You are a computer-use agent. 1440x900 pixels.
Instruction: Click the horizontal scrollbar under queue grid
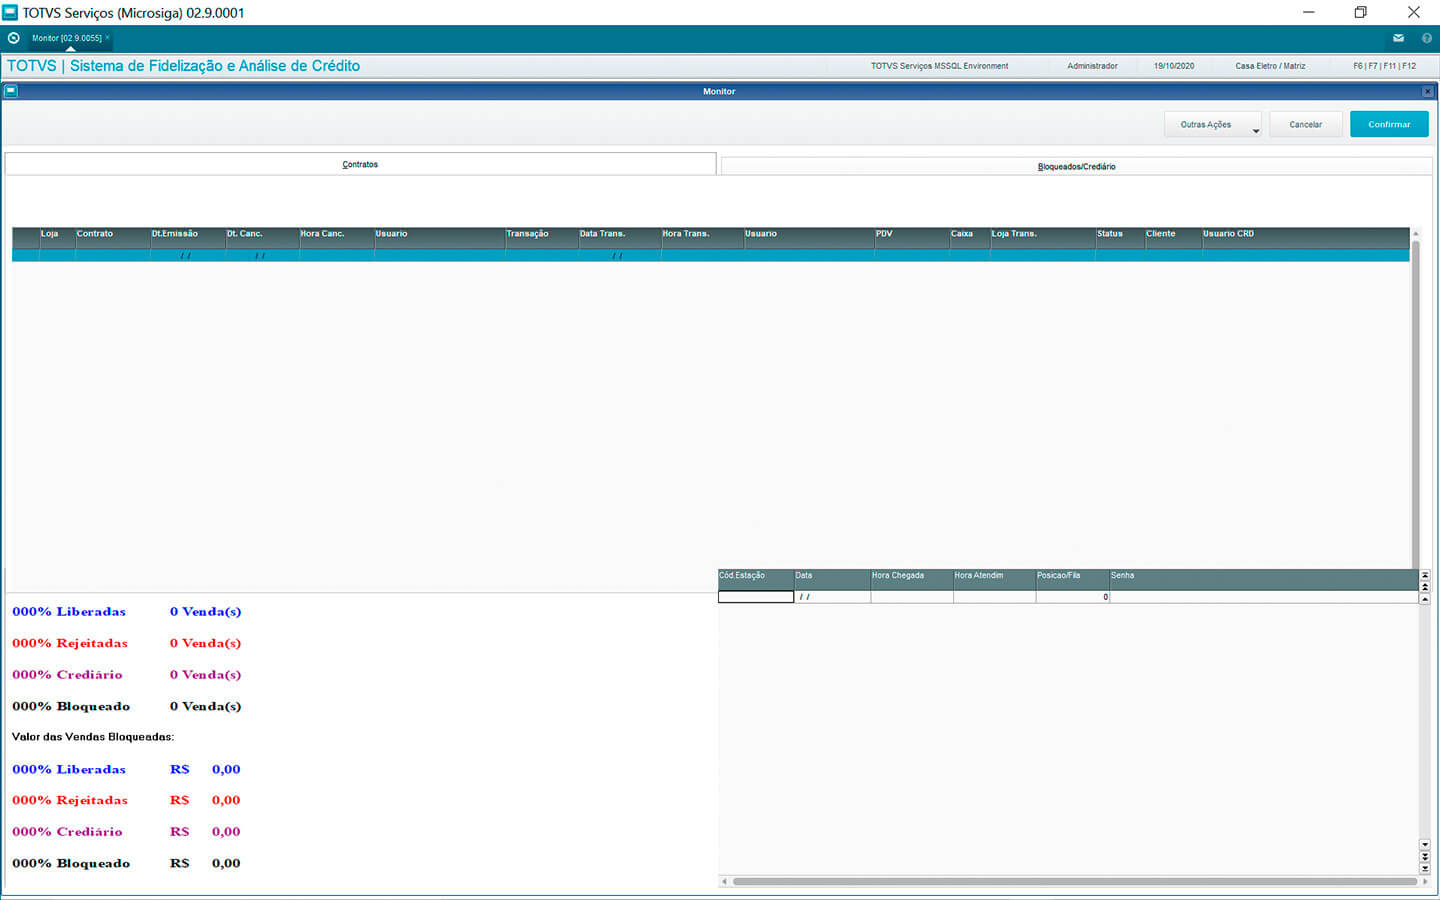click(1074, 882)
